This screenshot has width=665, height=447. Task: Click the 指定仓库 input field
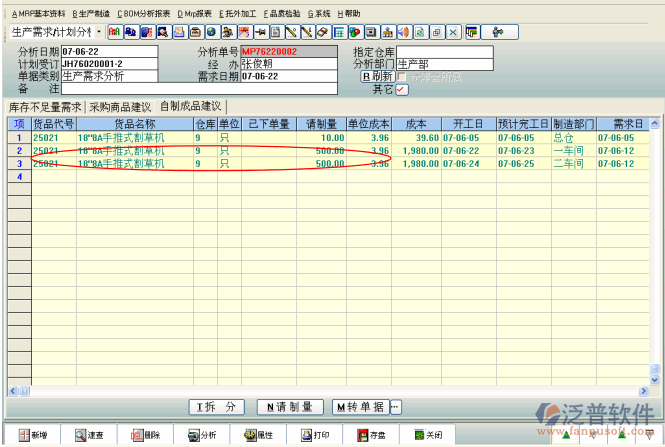click(x=444, y=51)
